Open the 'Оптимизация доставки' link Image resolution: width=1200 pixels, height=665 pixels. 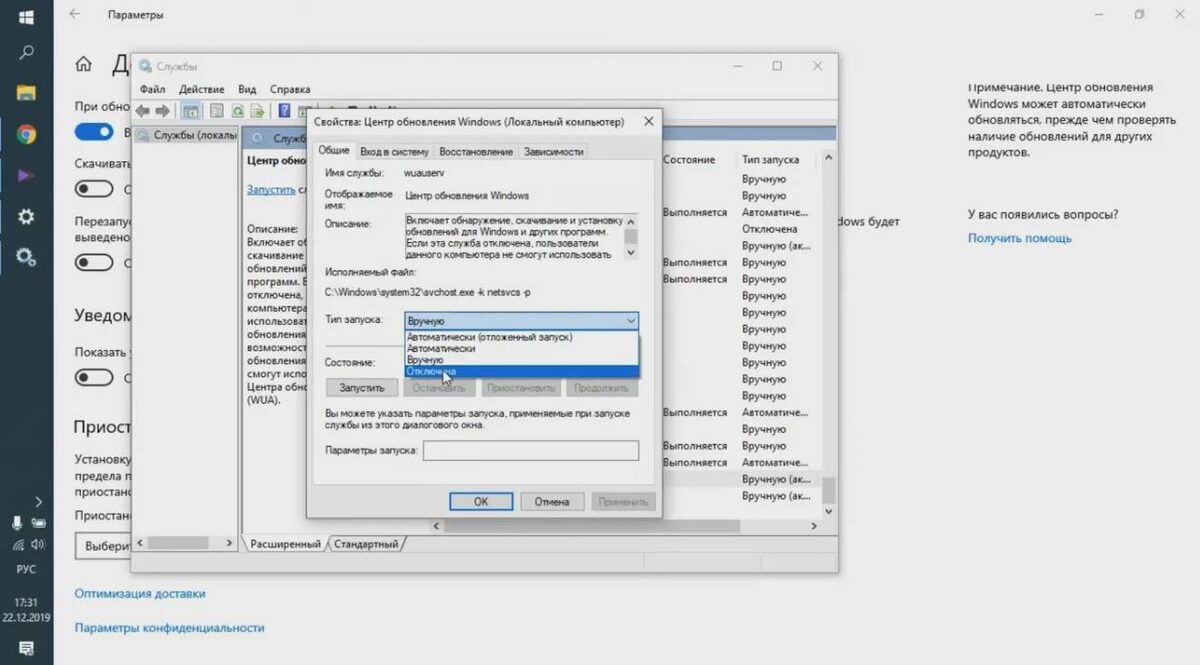tap(140, 593)
